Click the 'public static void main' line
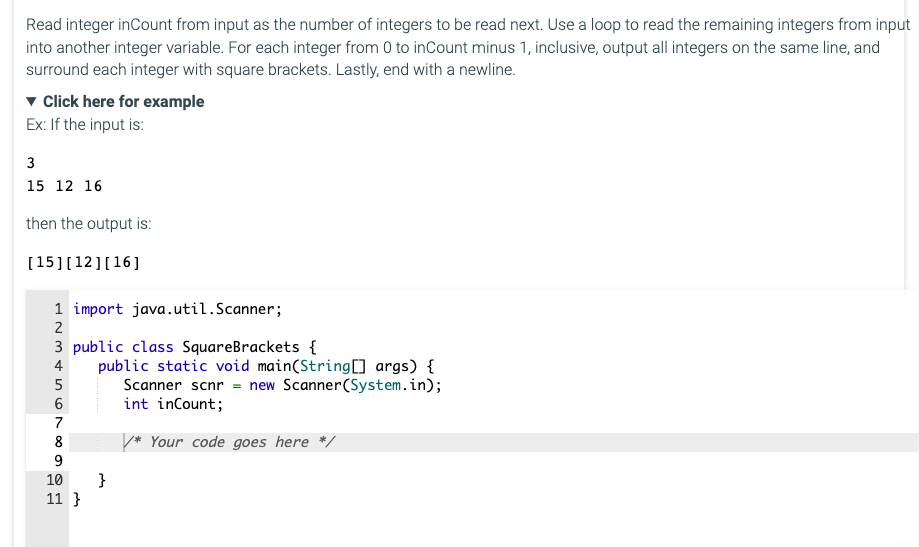 coord(266,366)
